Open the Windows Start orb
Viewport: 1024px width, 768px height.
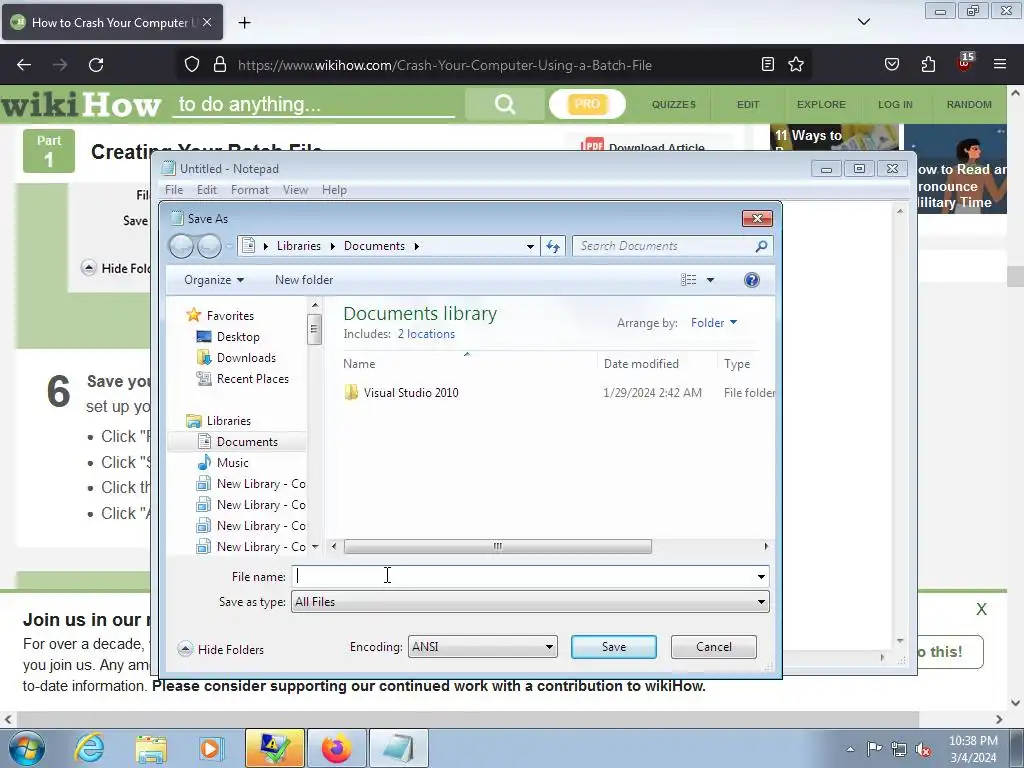coord(27,748)
